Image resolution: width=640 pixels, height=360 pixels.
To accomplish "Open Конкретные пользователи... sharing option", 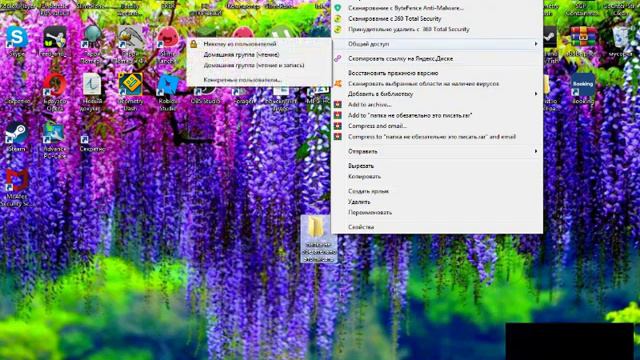I will click(259, 80).
